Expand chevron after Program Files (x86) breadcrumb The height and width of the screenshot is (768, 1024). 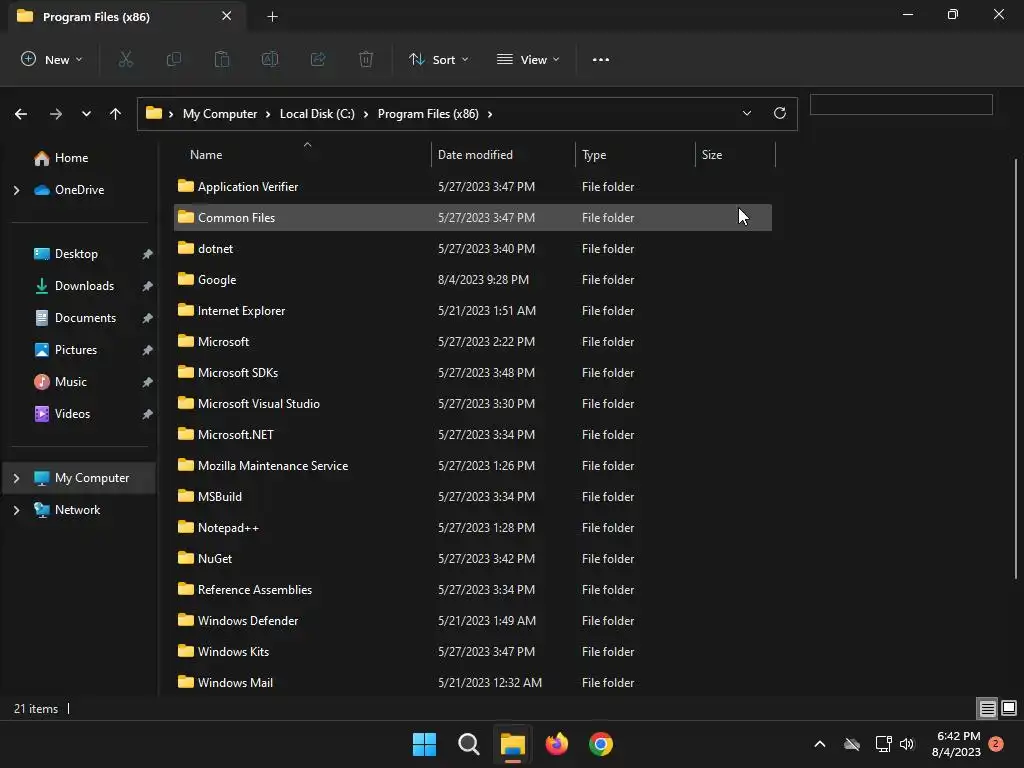490,114
